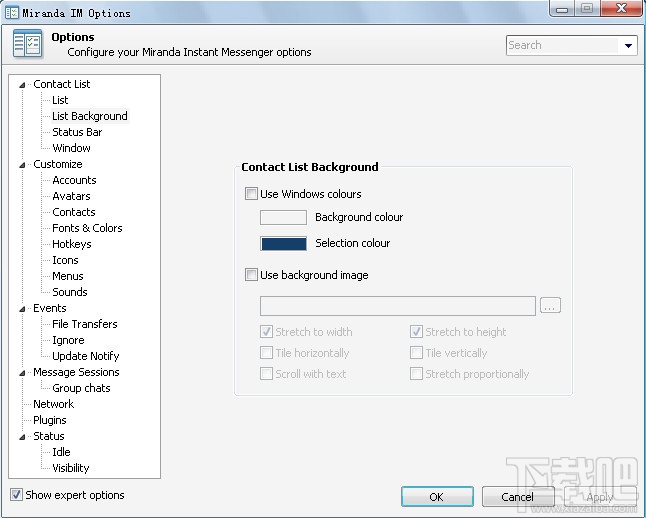Open Icons options page
646x518 pixels.
pos(65,260)
